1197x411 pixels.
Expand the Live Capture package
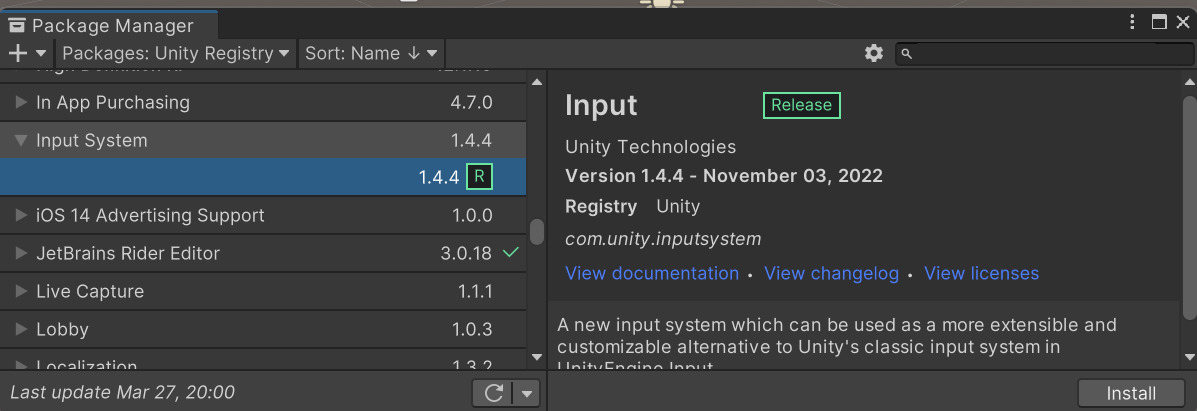pyautogui.click(x=21, y=291)
